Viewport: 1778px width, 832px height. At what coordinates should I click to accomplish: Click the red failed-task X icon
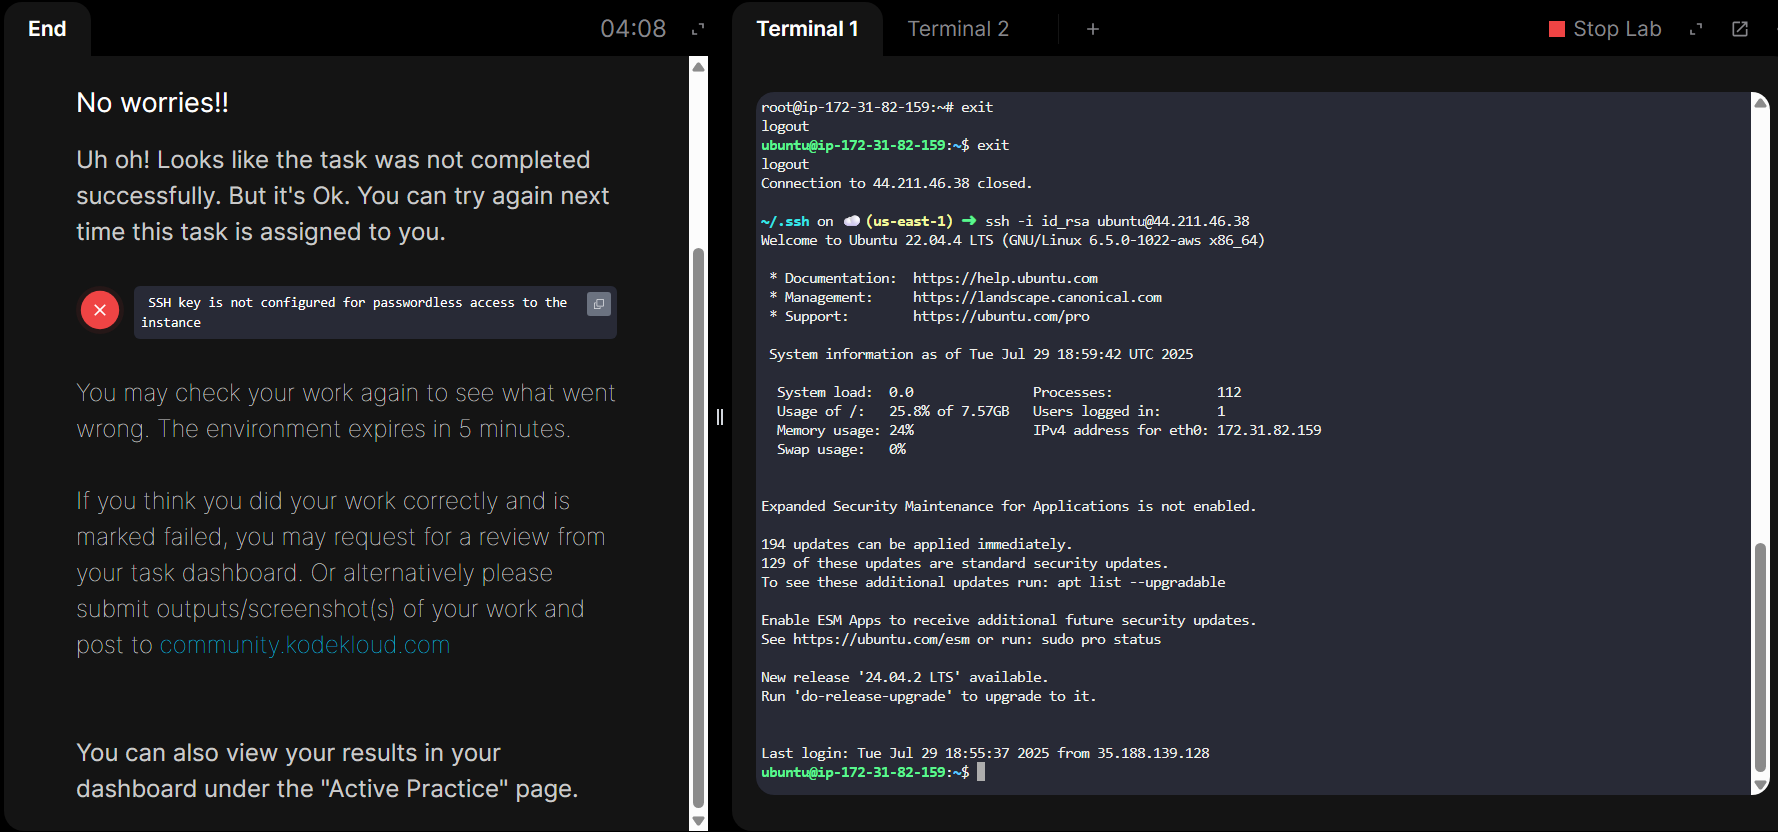tap(100, 310)
